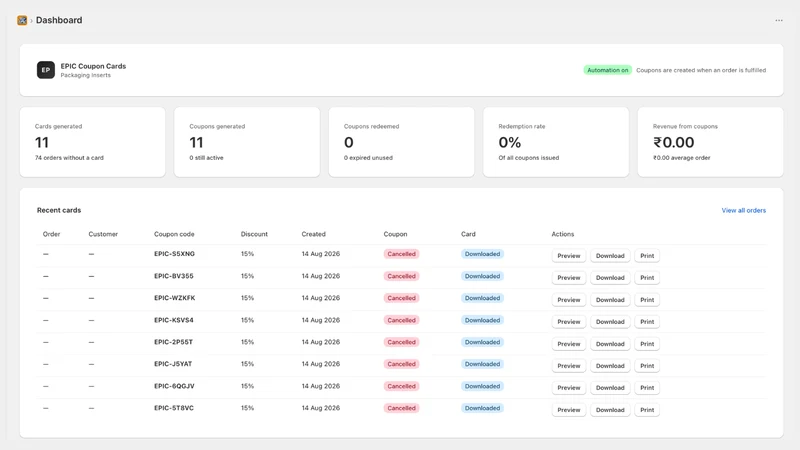
Task: Click the app icon beside Dashboard breadcrumb
Action: 22,20
